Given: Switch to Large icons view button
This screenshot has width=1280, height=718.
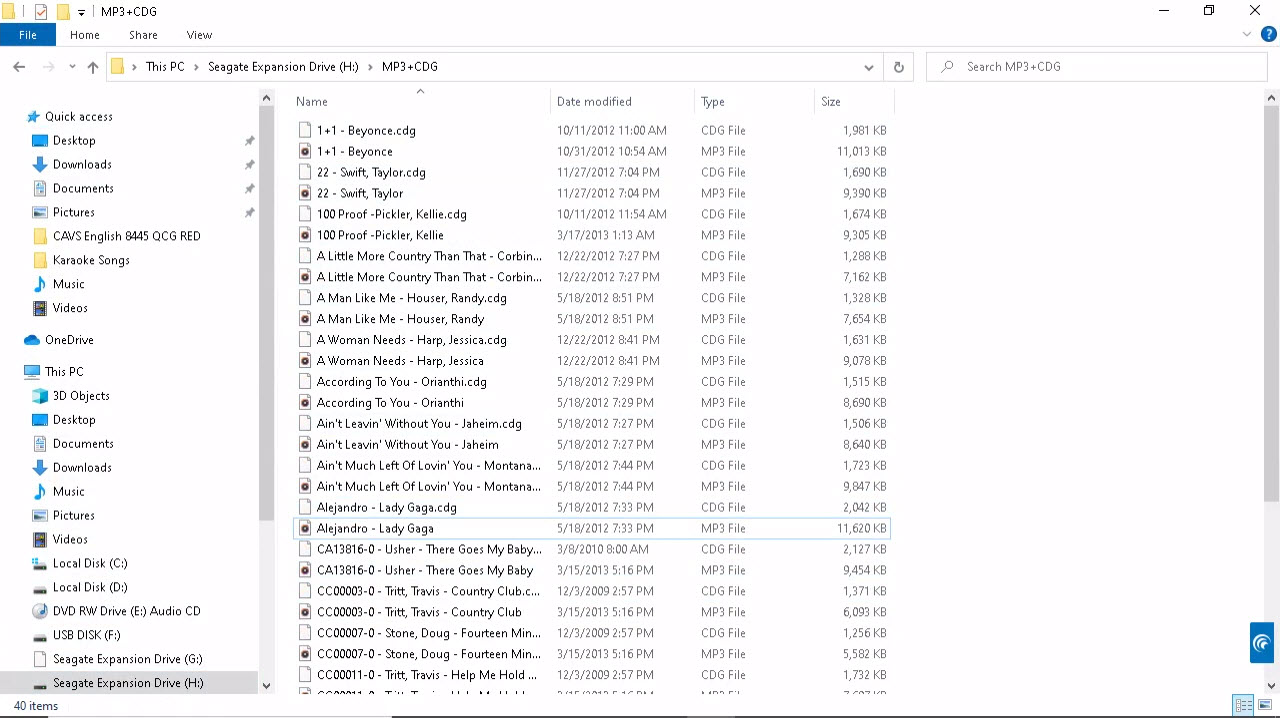Looking at the screenshot, I should click(x=1265, y=706).
